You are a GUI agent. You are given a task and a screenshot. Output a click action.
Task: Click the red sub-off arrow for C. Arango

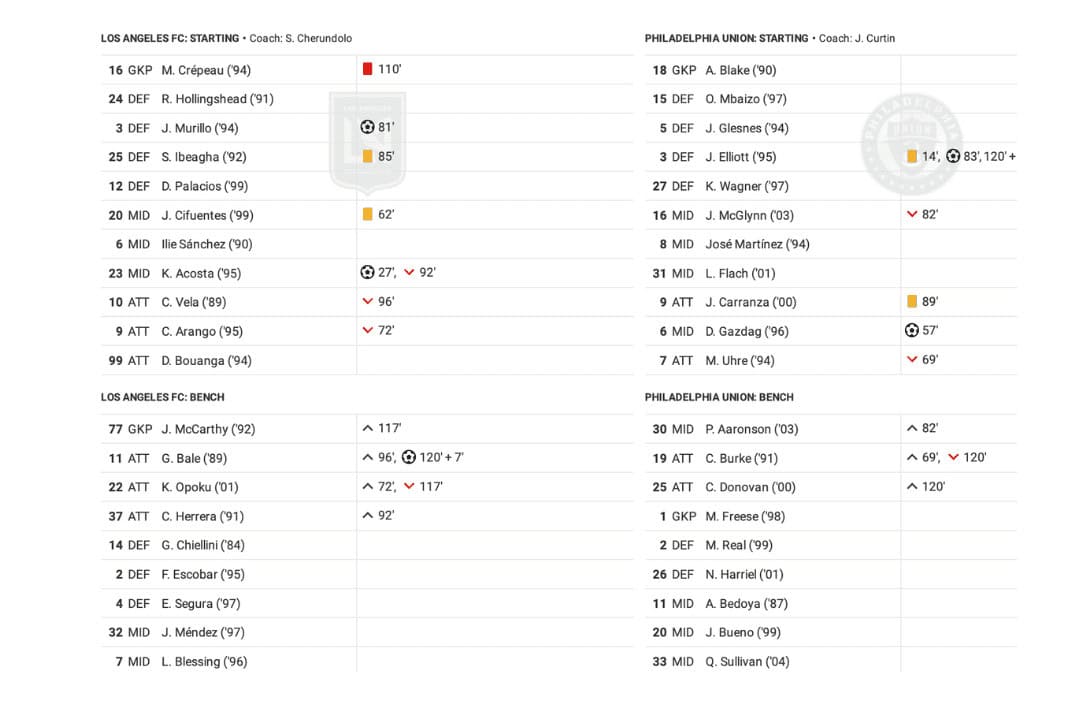point(368,330)
